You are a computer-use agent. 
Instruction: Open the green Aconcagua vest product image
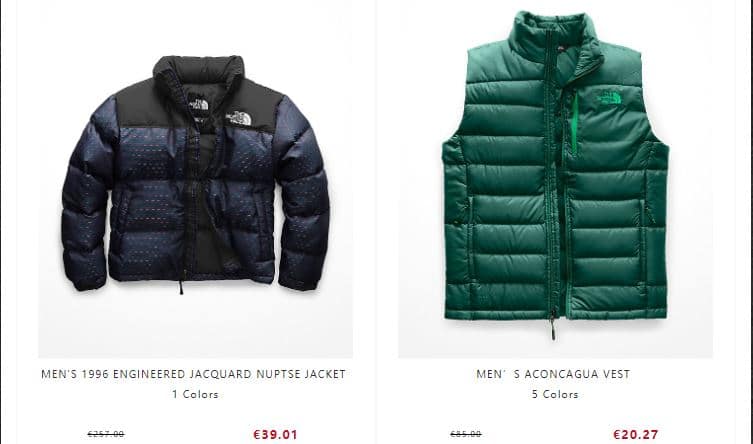(x=555, y=179)
